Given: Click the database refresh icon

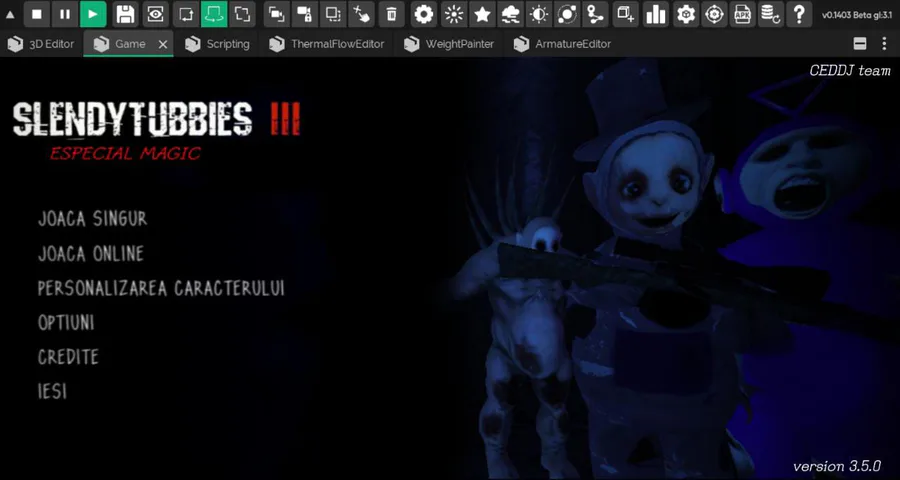Looking at the screenshot, I should pos(770,14).
